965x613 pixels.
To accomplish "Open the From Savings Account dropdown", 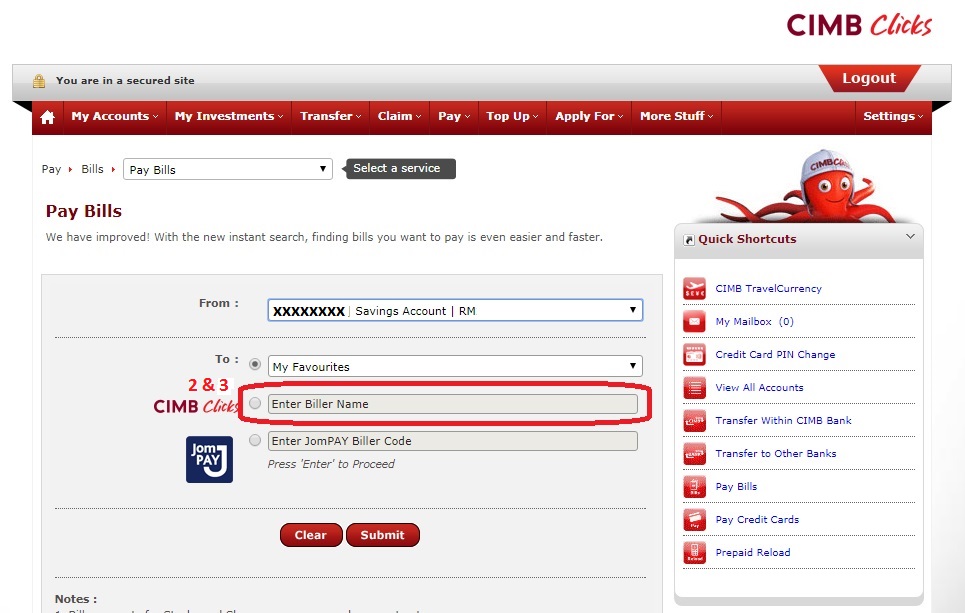I will coord(455,310).
